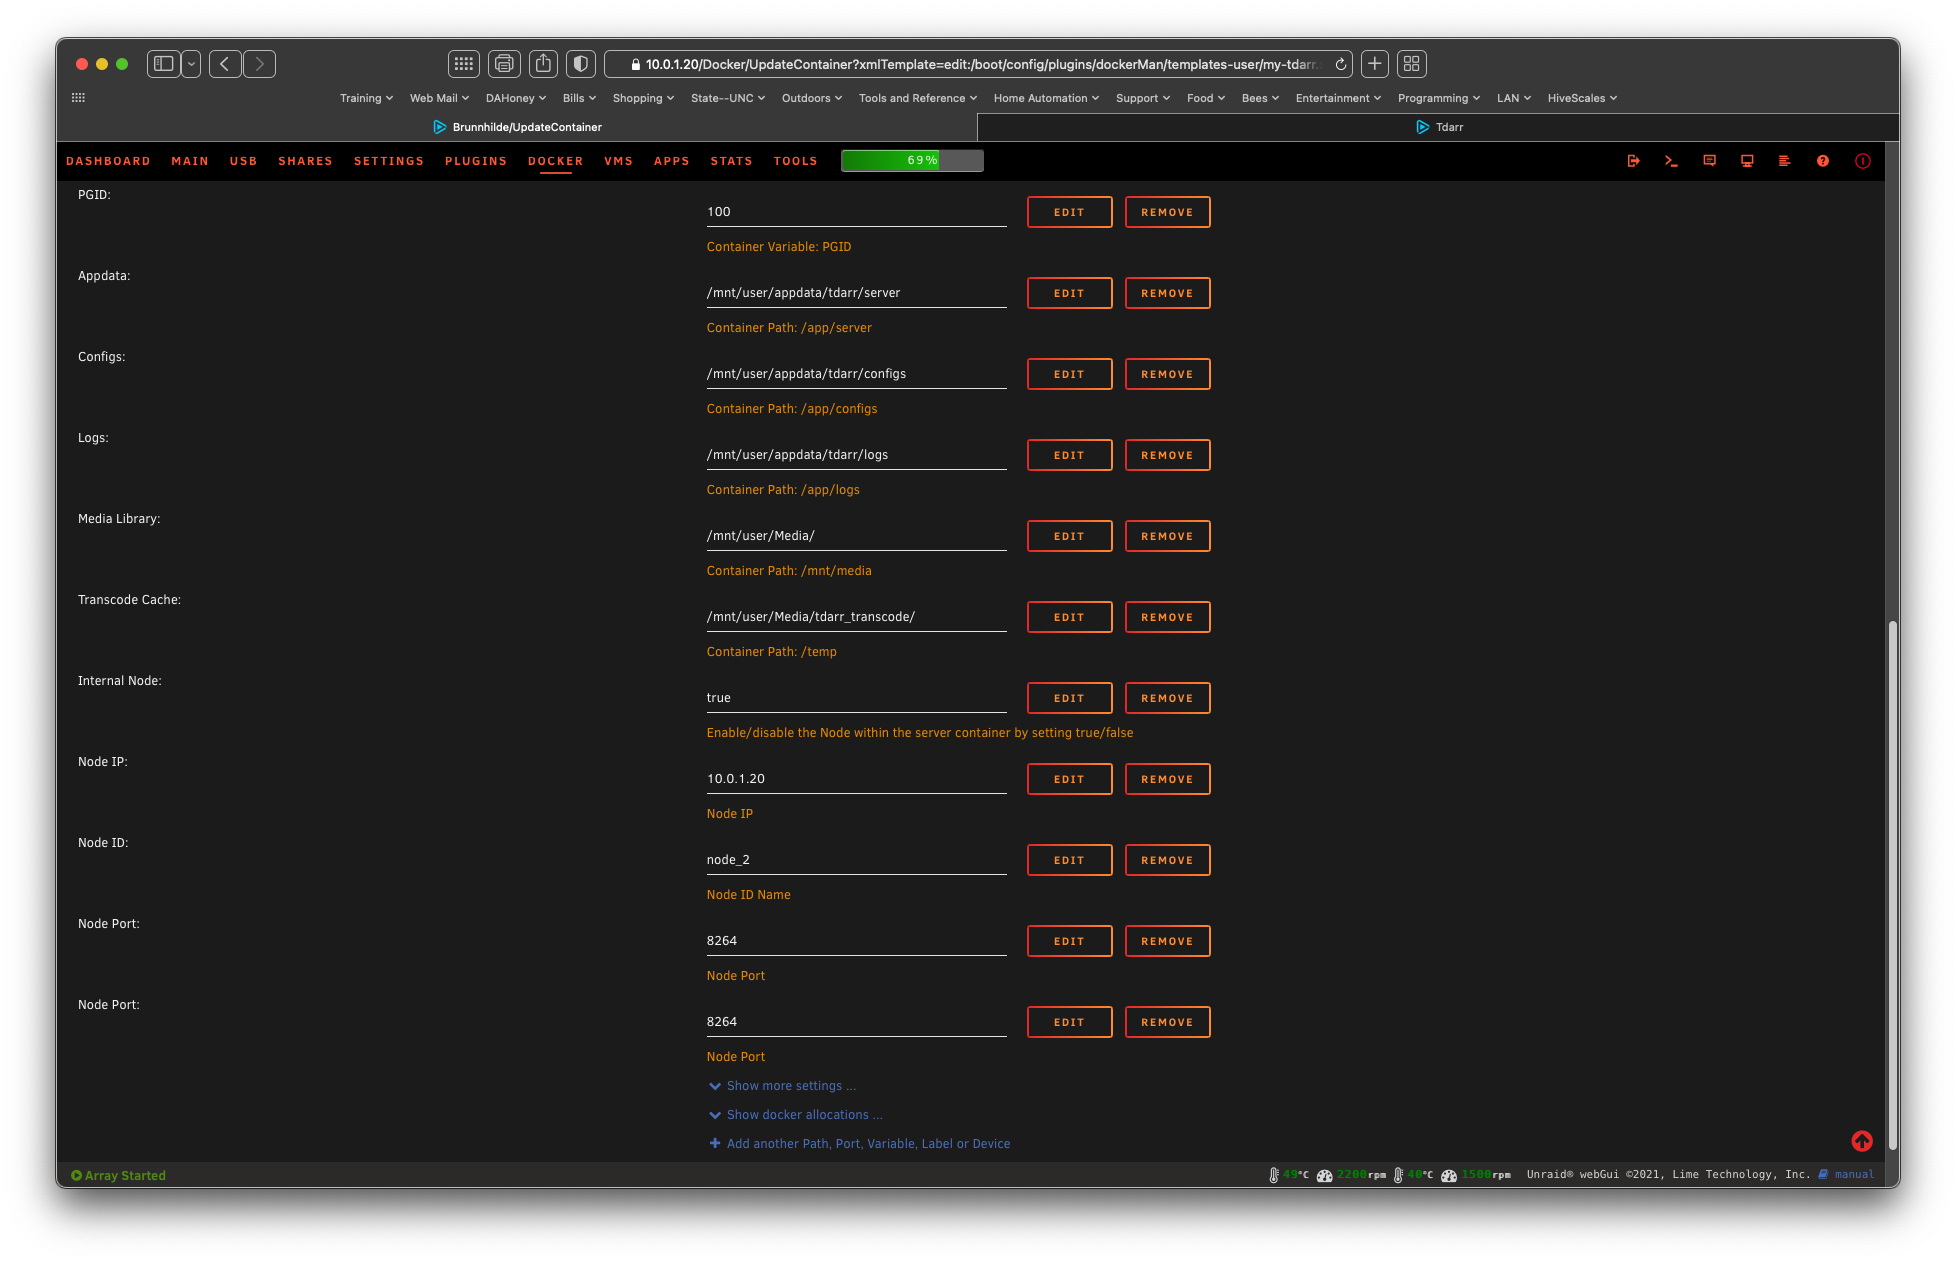
Task: Select the Tdarr browser tab
Action: tap(1439, 127)
